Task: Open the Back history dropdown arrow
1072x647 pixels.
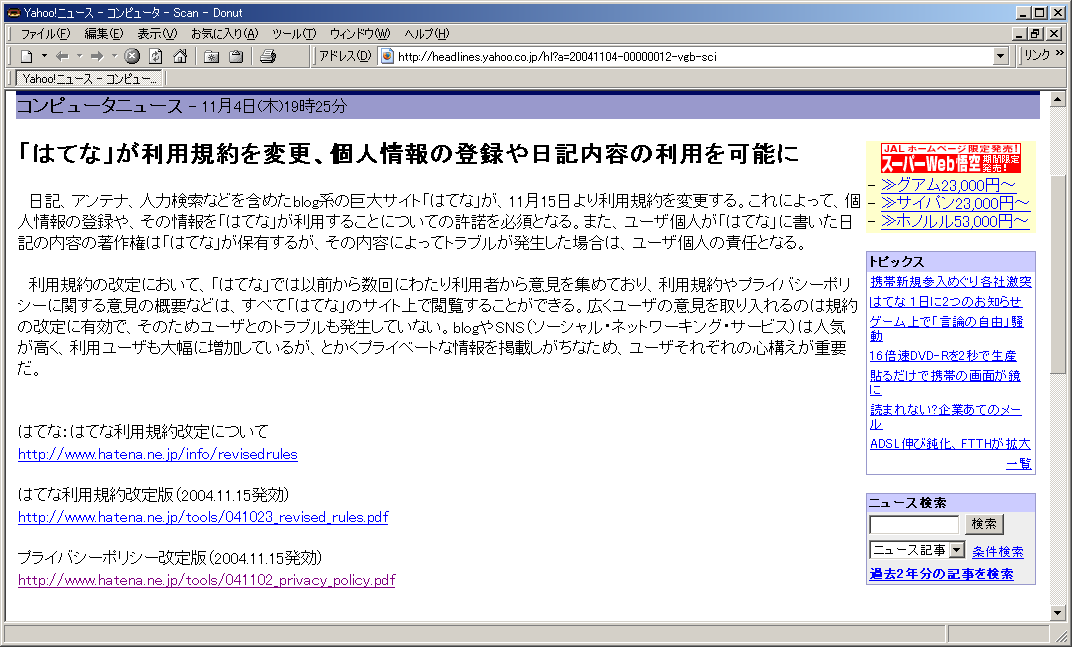Action: (79, 56)
